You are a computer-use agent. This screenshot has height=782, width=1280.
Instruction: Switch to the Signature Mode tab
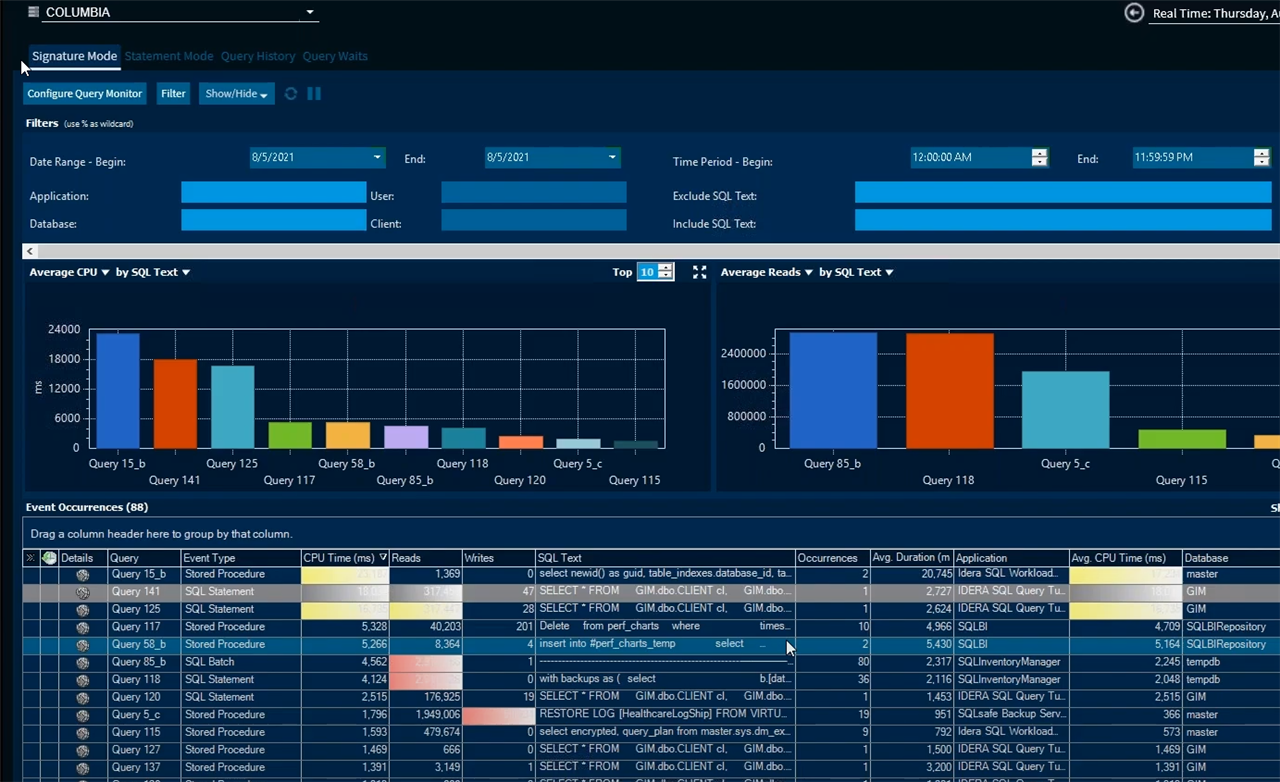[74, 56]
